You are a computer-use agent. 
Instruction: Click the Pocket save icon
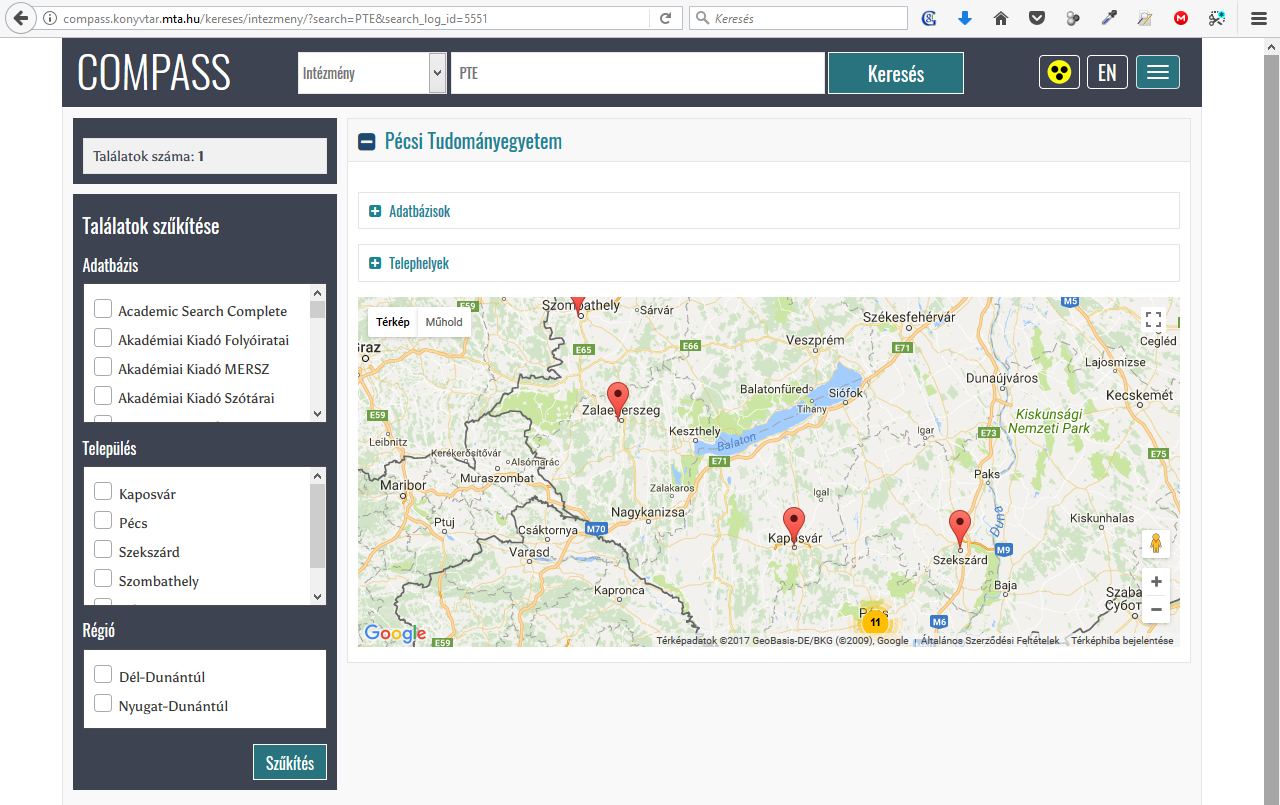pos(1037,18)
